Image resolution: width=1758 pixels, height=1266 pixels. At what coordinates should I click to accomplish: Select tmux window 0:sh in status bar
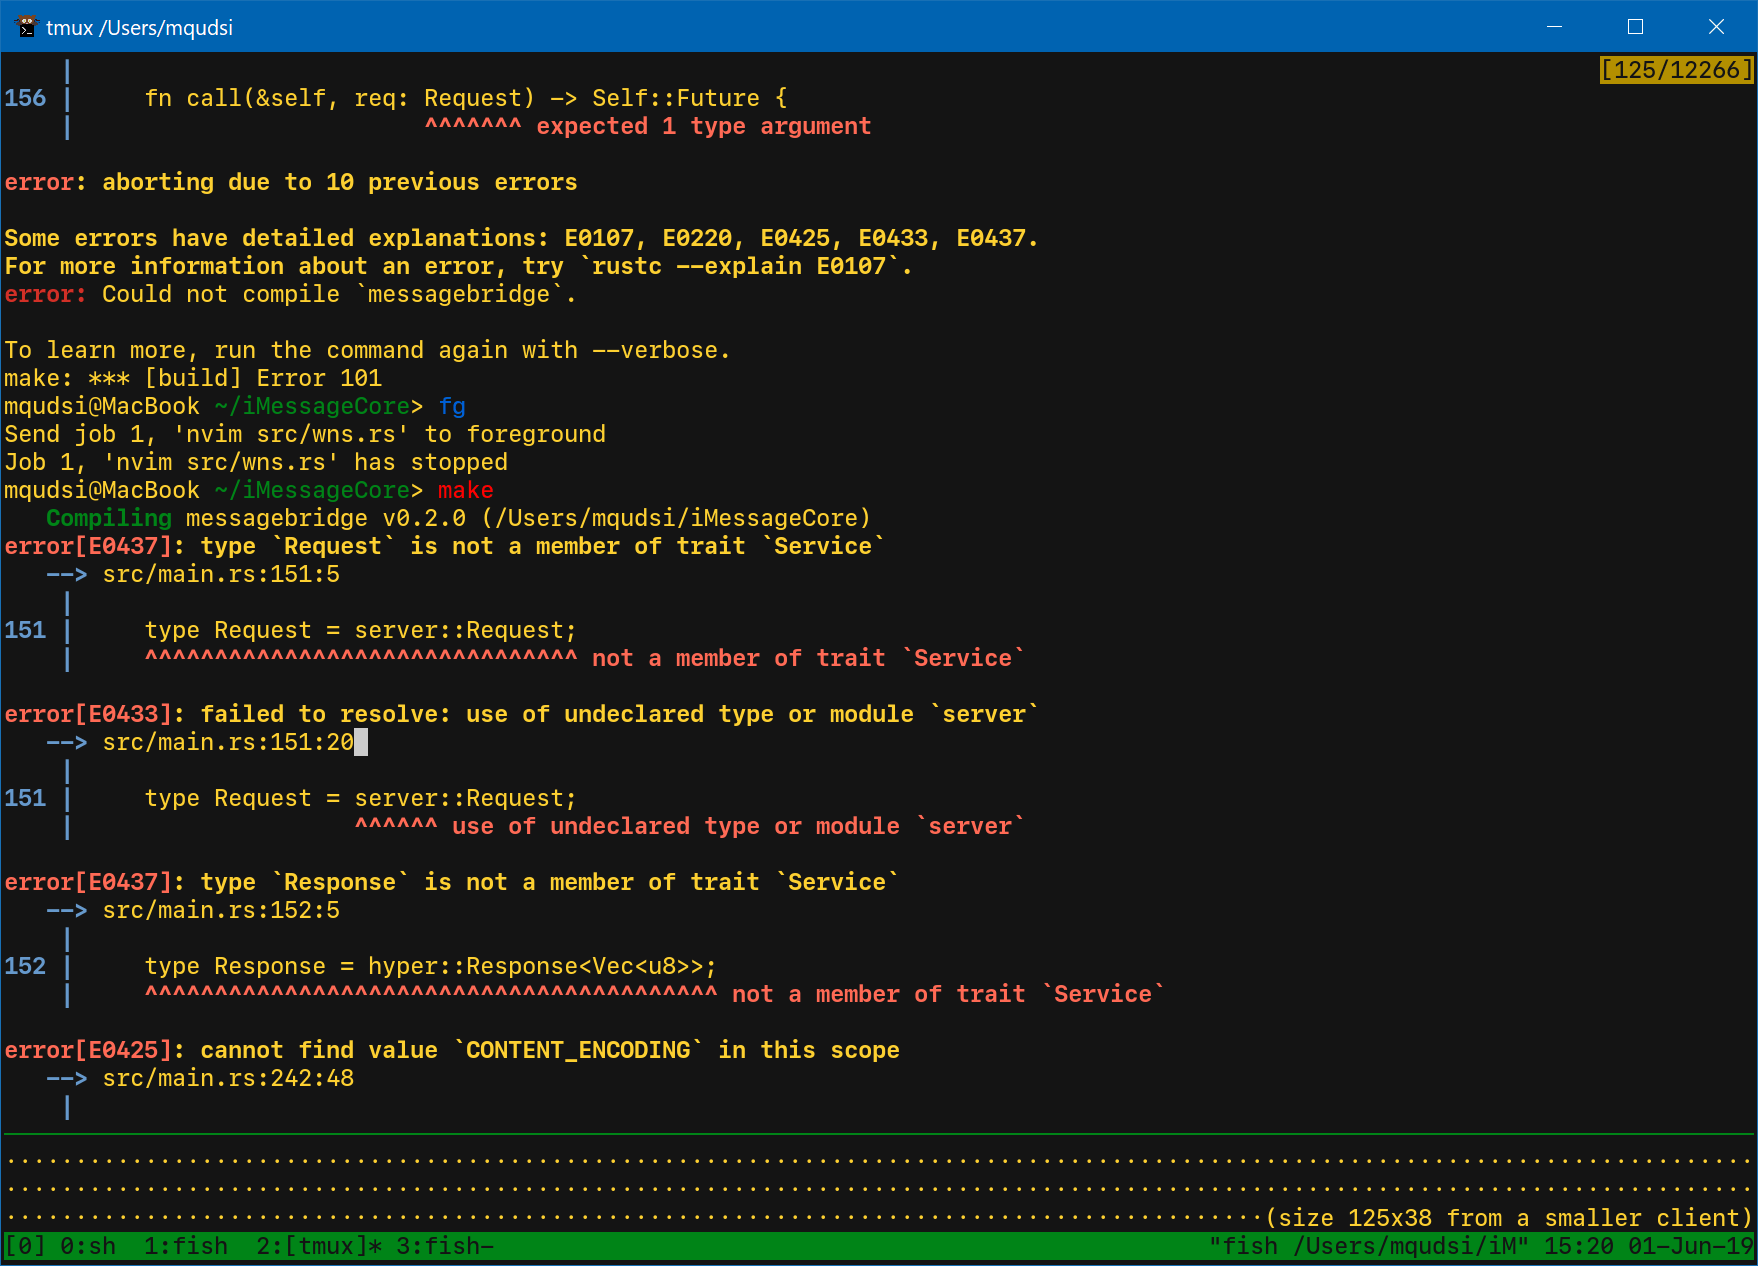[88, 1246]
